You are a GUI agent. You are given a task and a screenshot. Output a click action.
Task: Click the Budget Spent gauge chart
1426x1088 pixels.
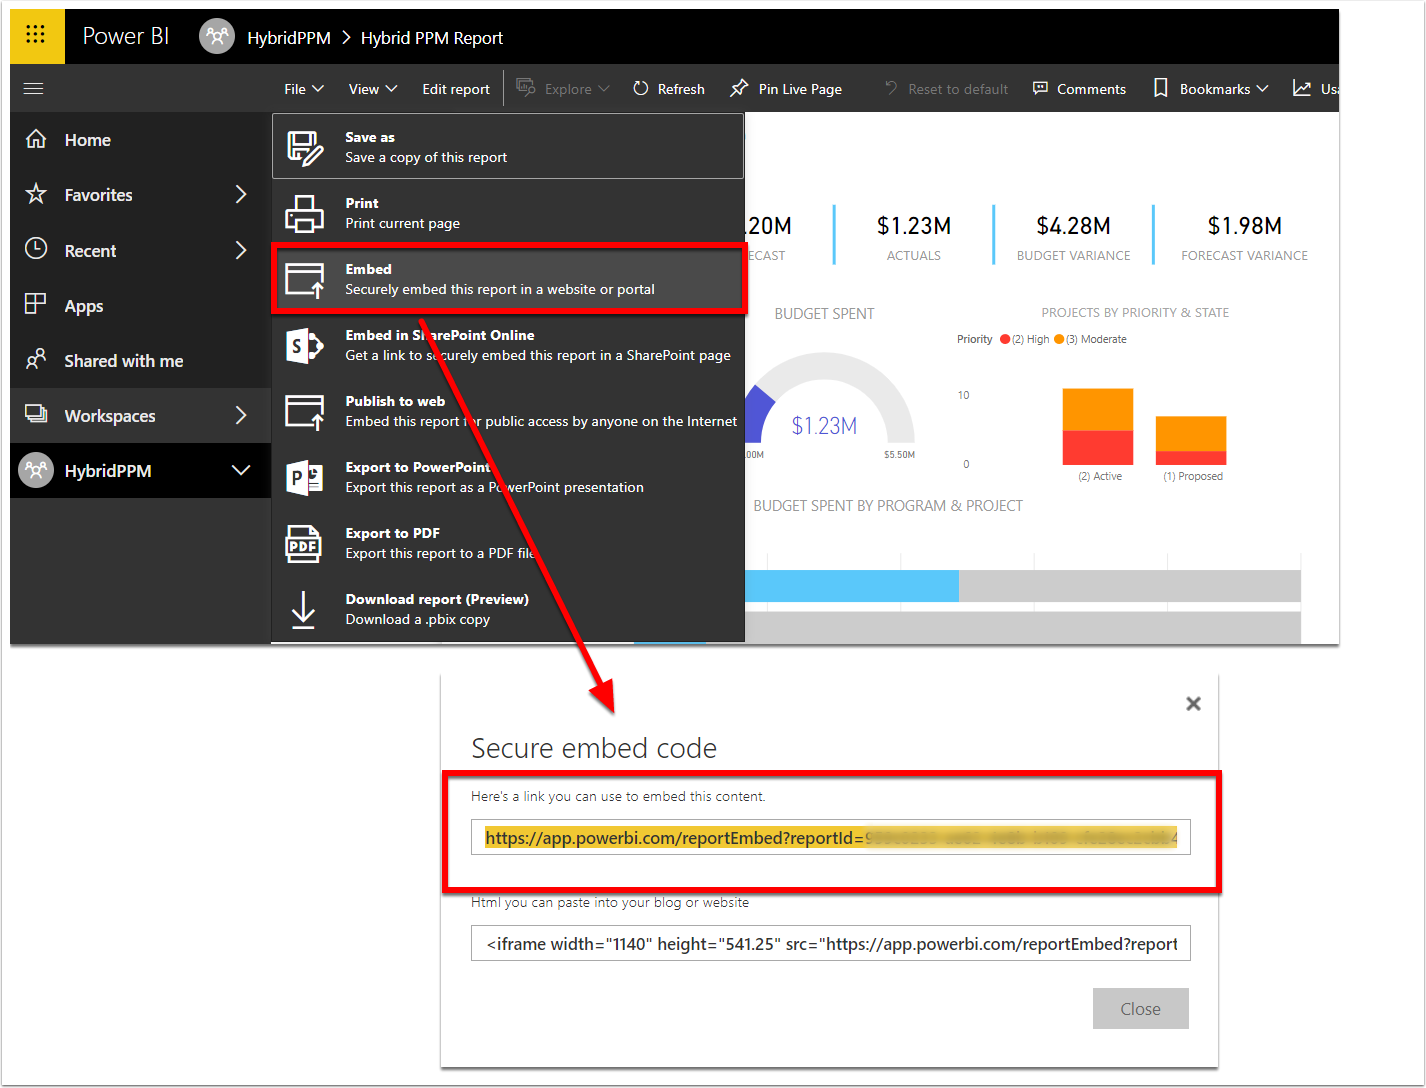[828, 408]
